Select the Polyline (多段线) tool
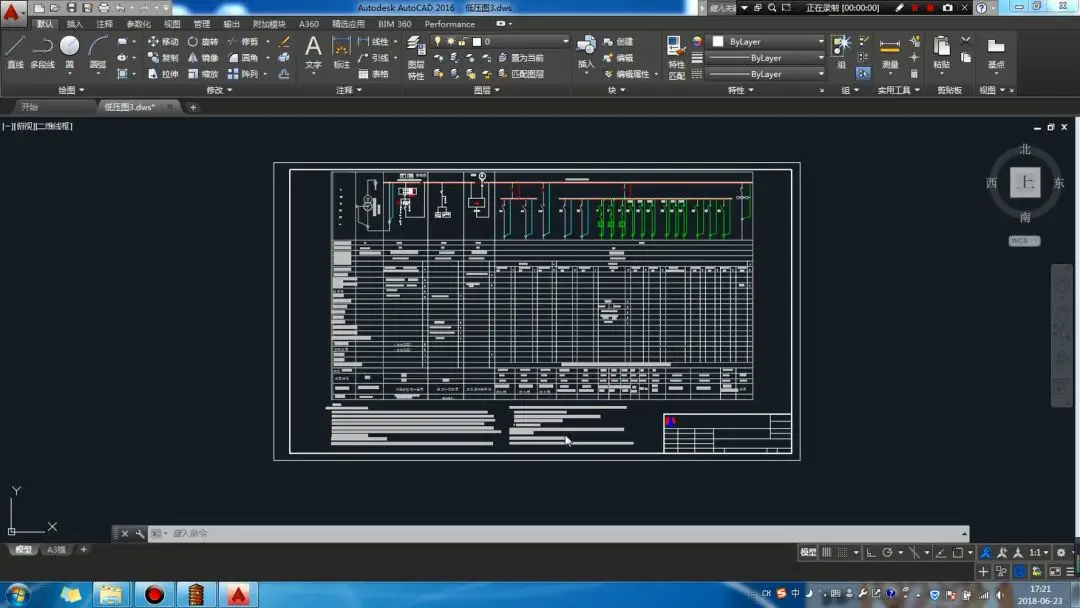The height and width of the screenshot is (608, 1080). [42, 52]
